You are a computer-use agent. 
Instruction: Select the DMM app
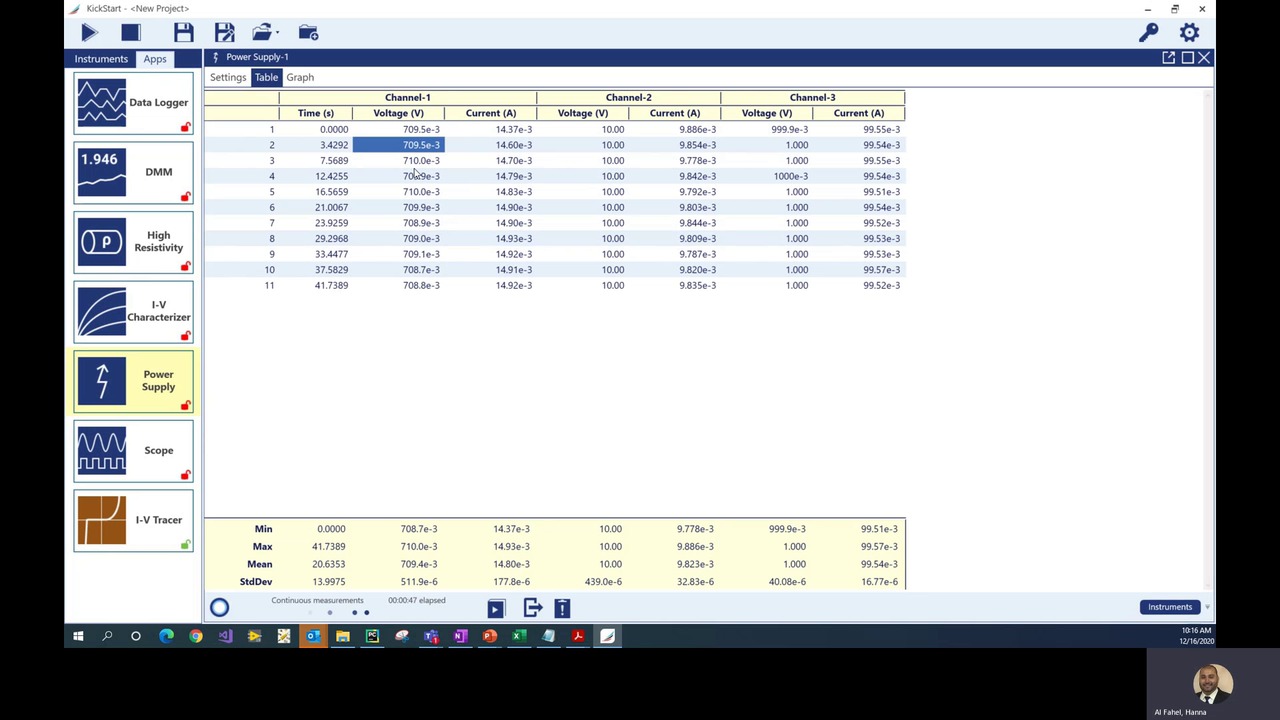click(133, 172)
